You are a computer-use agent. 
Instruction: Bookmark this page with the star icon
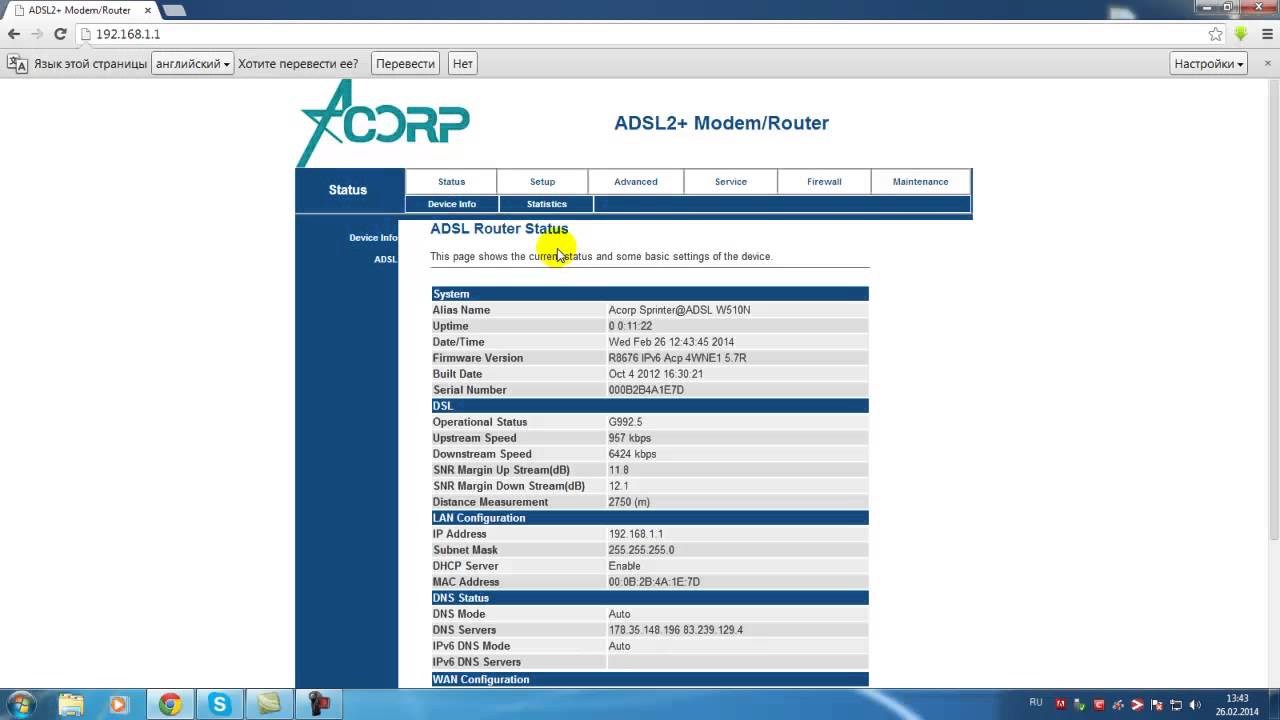(x=1215, y=34)
